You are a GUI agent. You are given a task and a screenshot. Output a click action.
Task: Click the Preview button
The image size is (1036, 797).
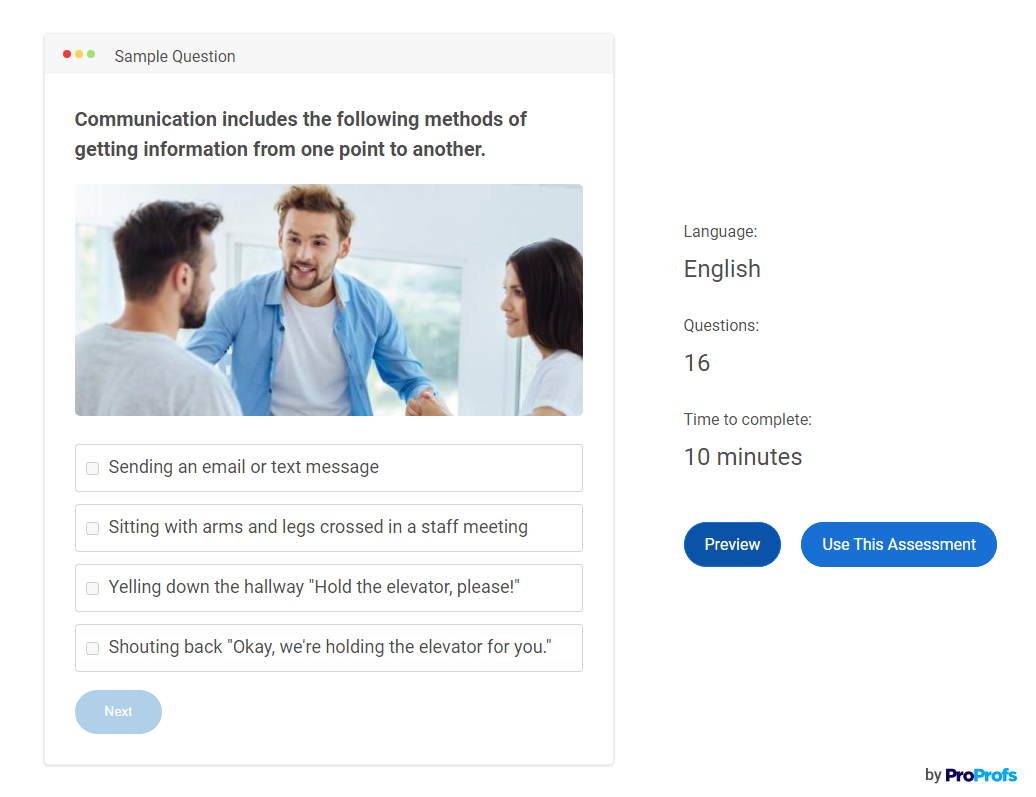tap(732, 544)
